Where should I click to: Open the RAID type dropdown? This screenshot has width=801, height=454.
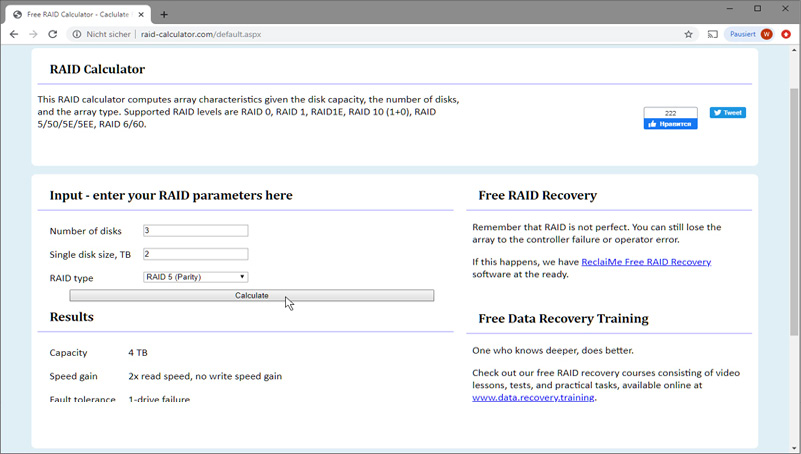[x=195, y=277]
